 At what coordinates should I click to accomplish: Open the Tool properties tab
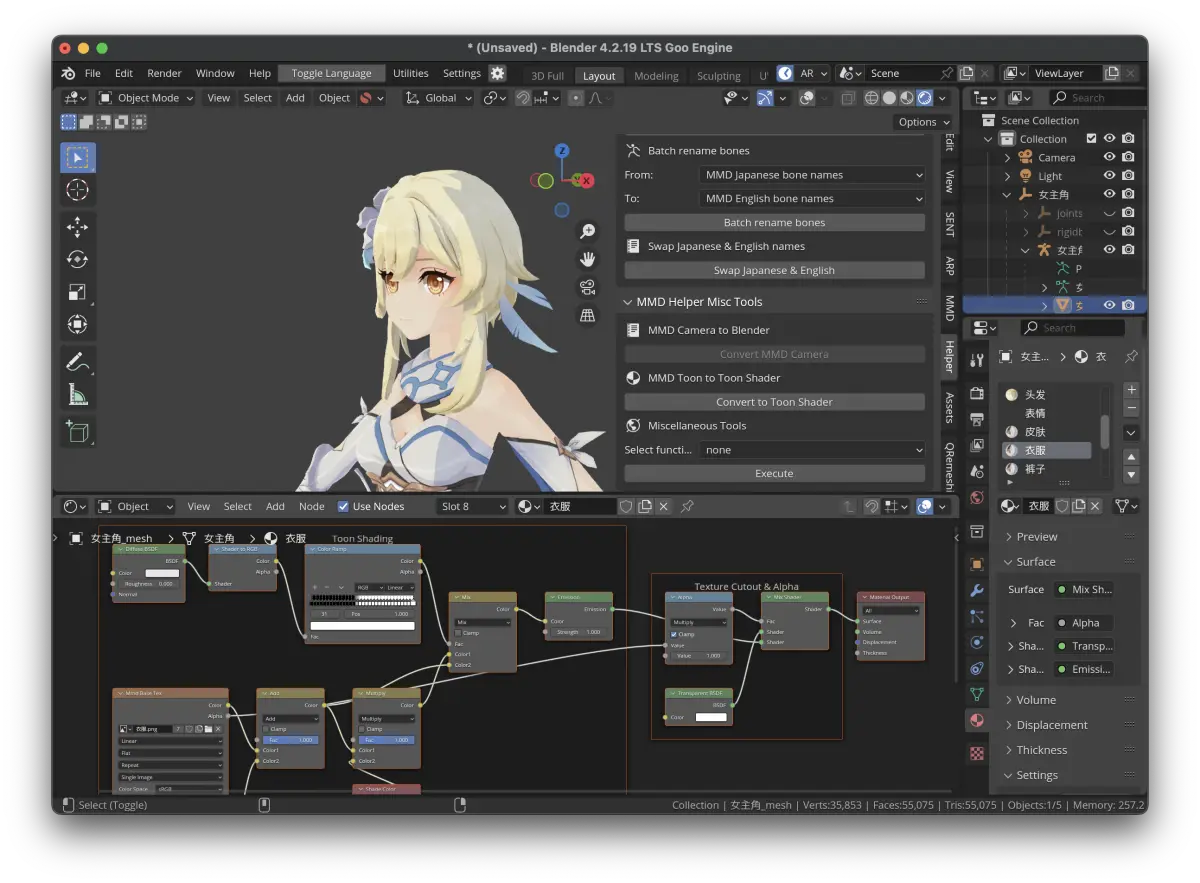click(x=977, y=360)
